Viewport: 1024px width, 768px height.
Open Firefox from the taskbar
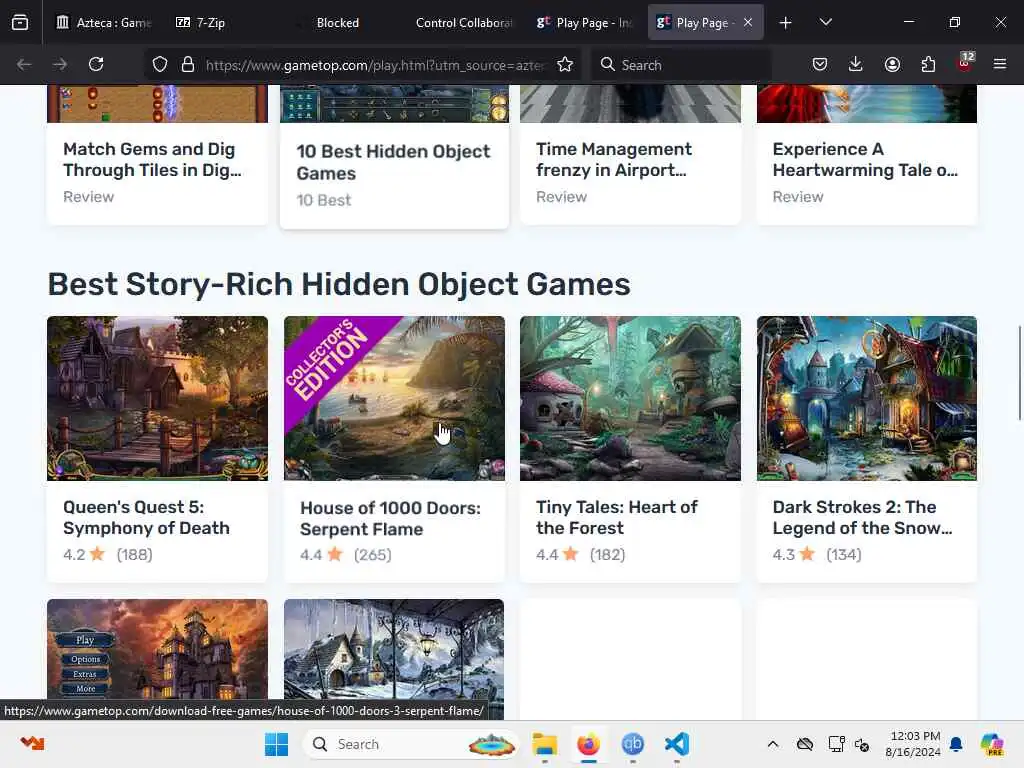588,744
